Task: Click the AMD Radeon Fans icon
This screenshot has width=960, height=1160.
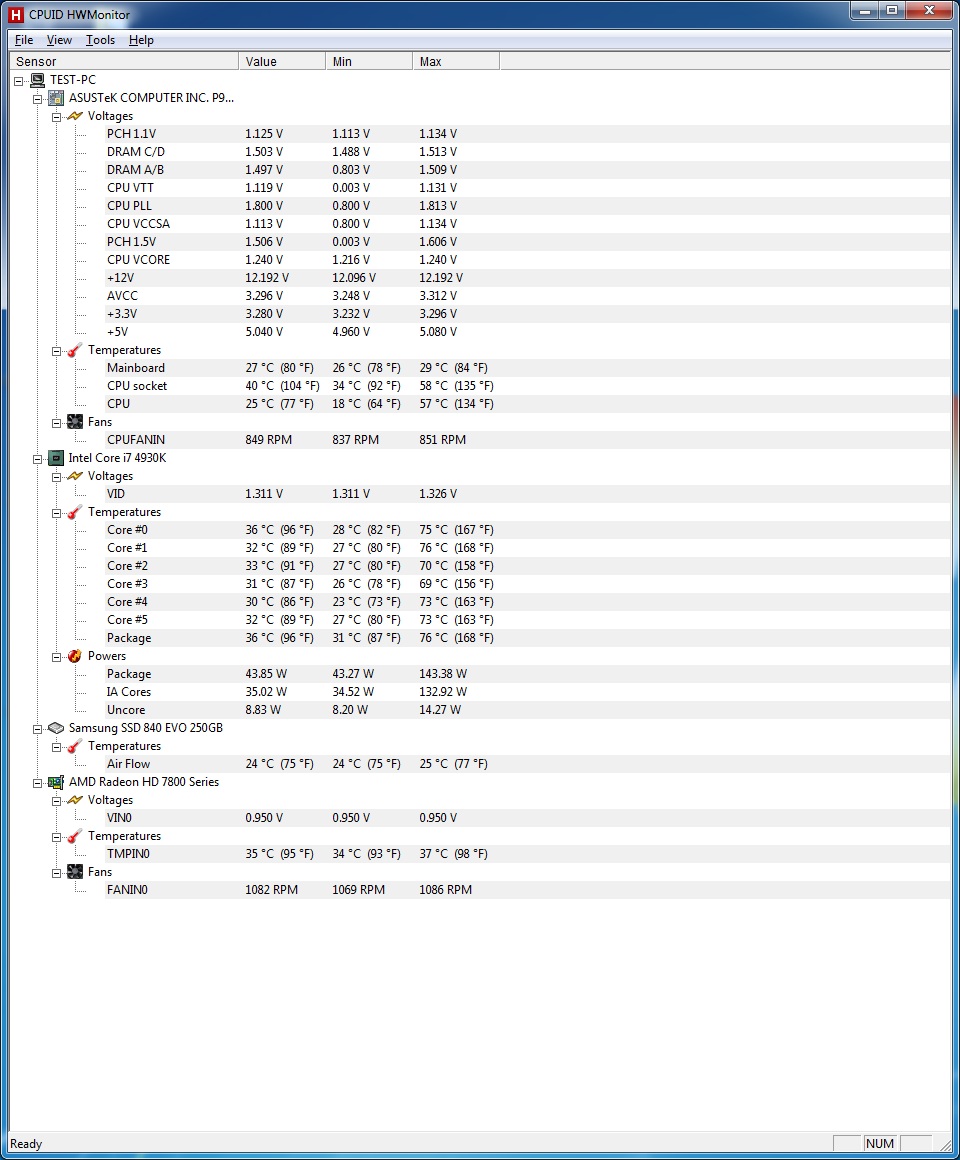Action: pyautogui.click(x=75, y=872)
